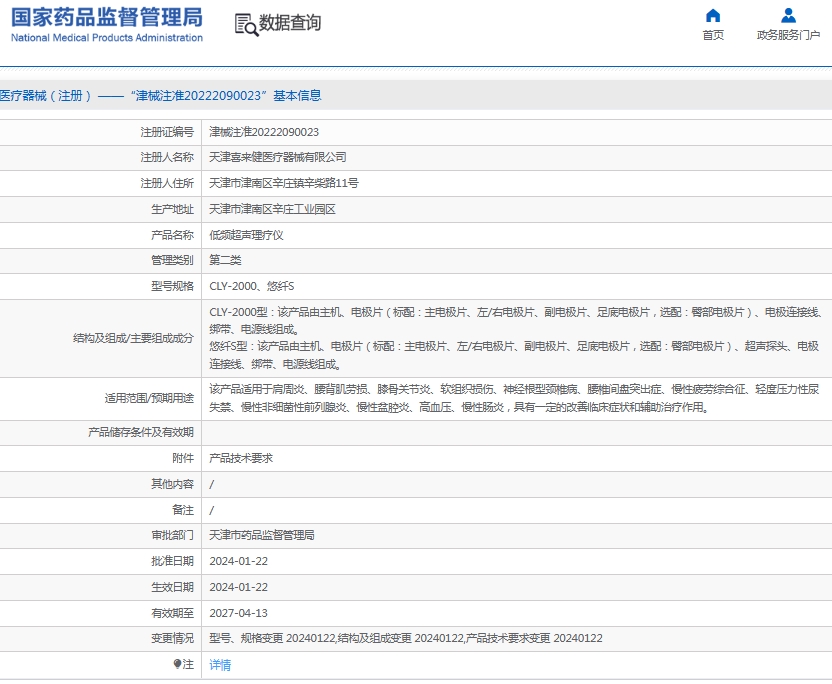
Task: Select expiry date 2027-04-13
Action: tap(238, 613)
